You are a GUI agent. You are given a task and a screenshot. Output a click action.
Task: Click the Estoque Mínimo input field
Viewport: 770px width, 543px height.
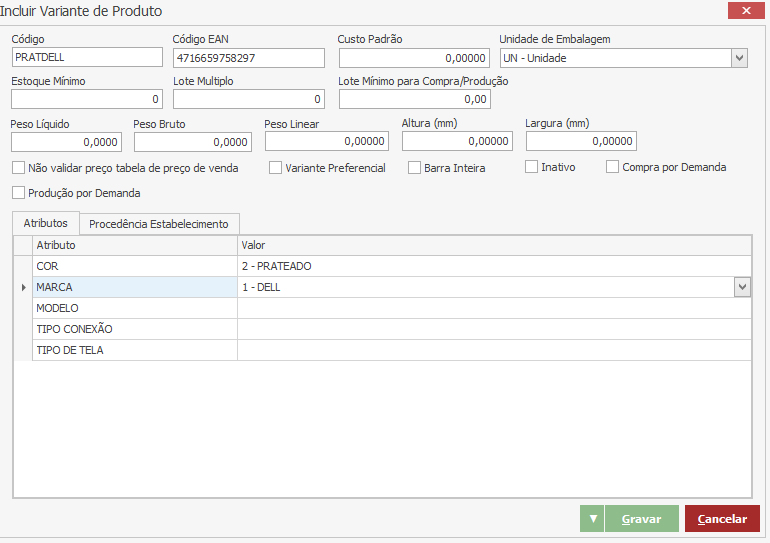pos(87,99)
